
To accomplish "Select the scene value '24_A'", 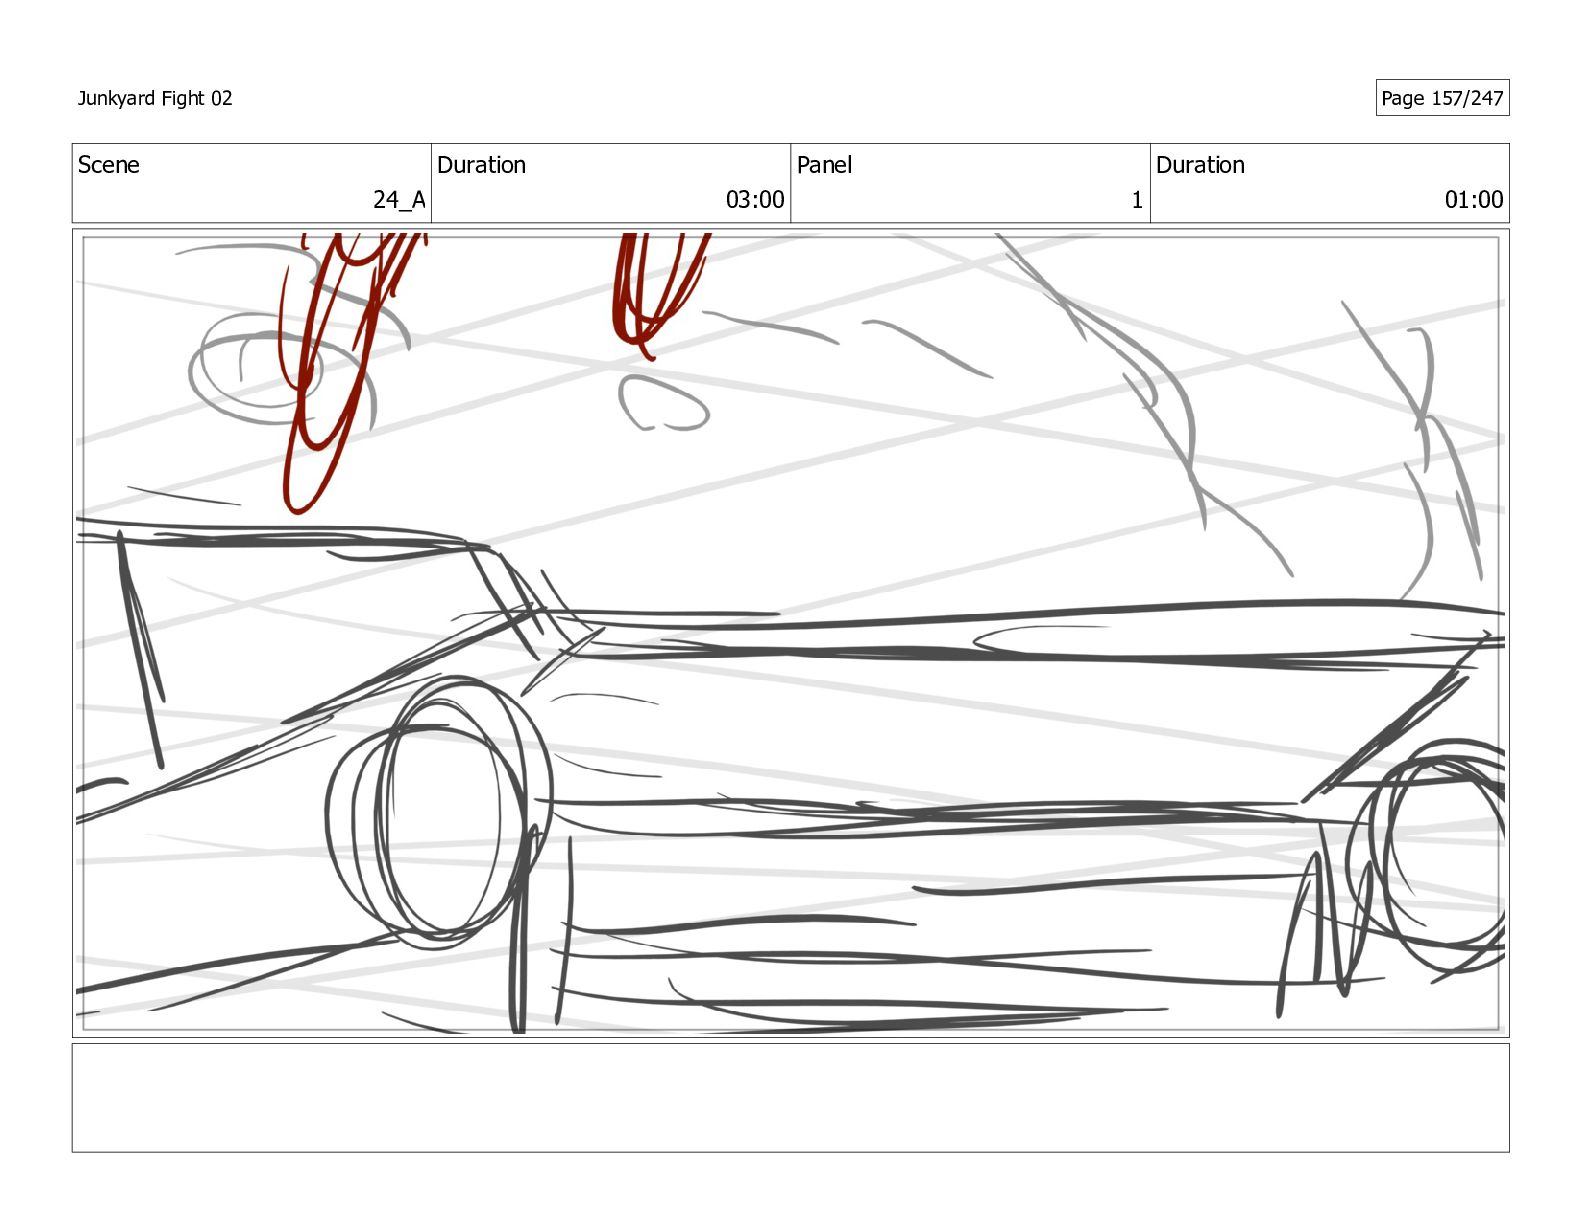I will [399, 200].
